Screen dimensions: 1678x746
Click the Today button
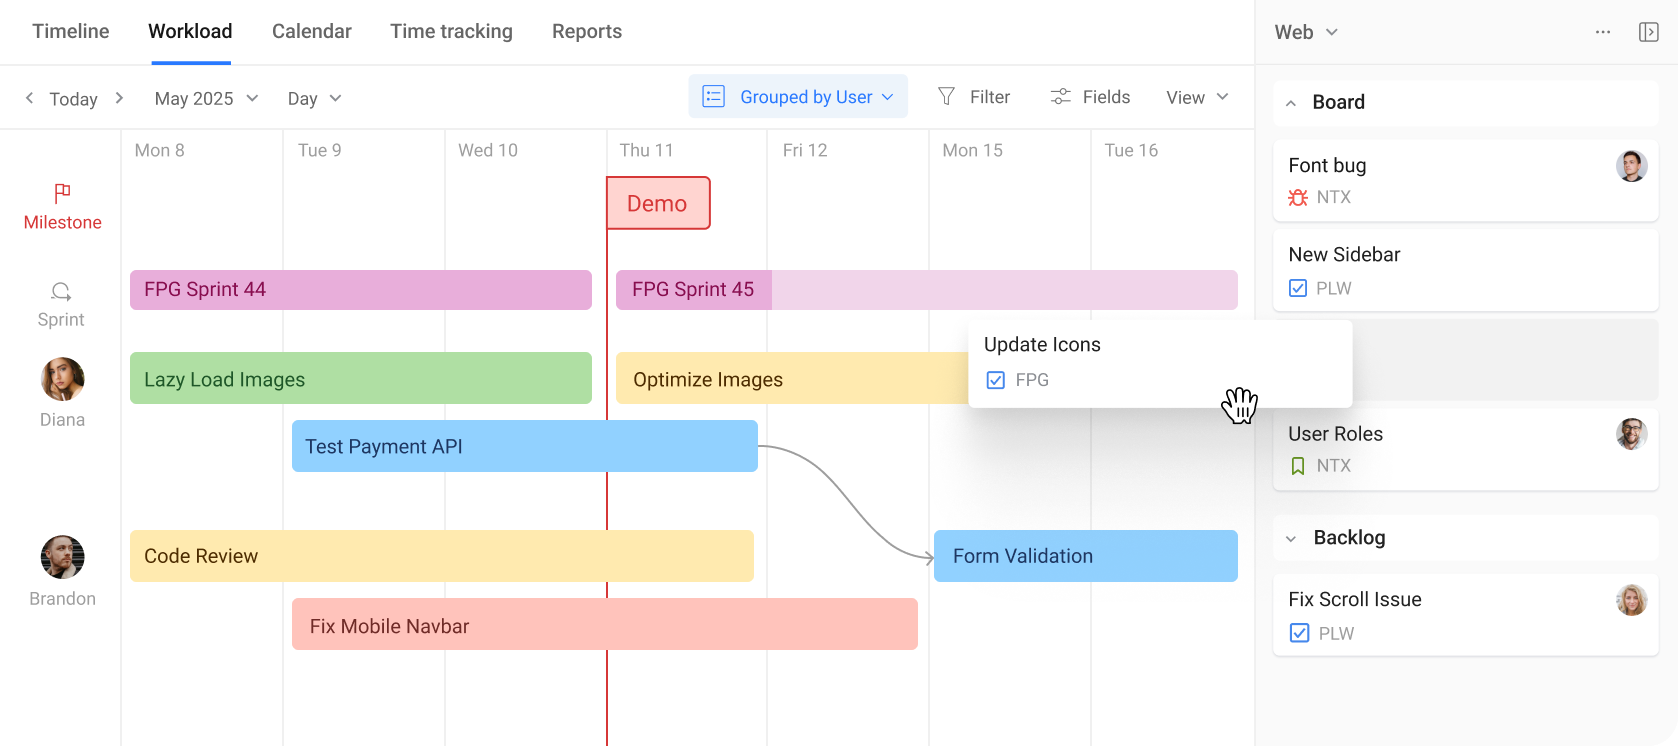73,98
